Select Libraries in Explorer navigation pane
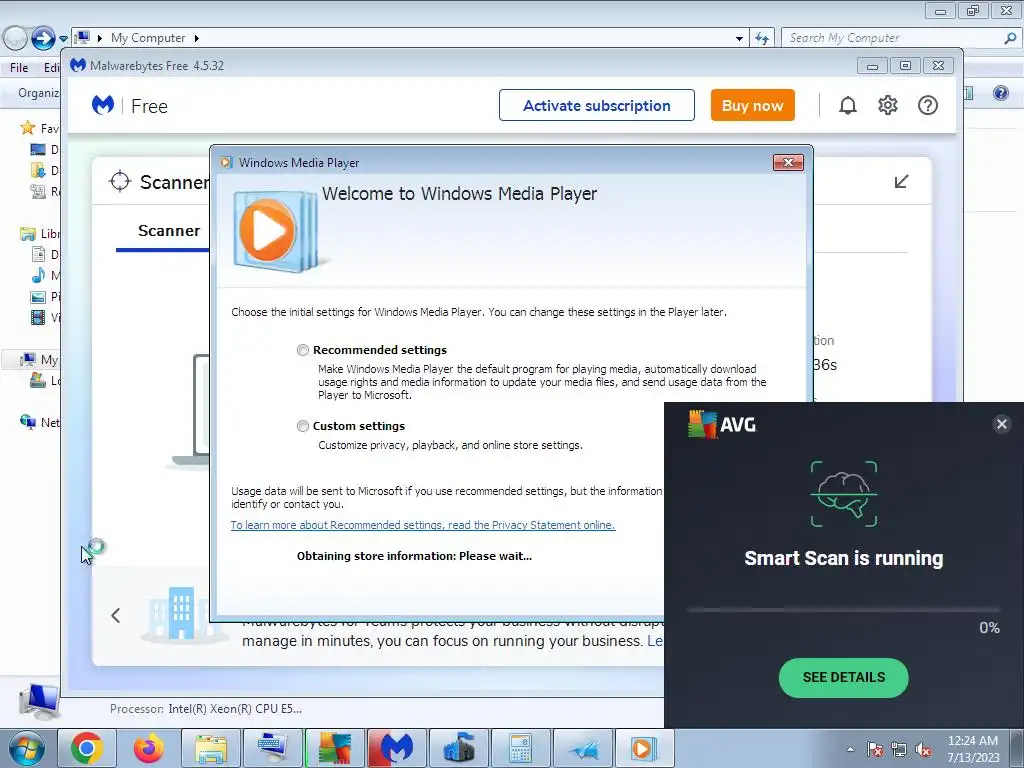 [x=40, y=233]
